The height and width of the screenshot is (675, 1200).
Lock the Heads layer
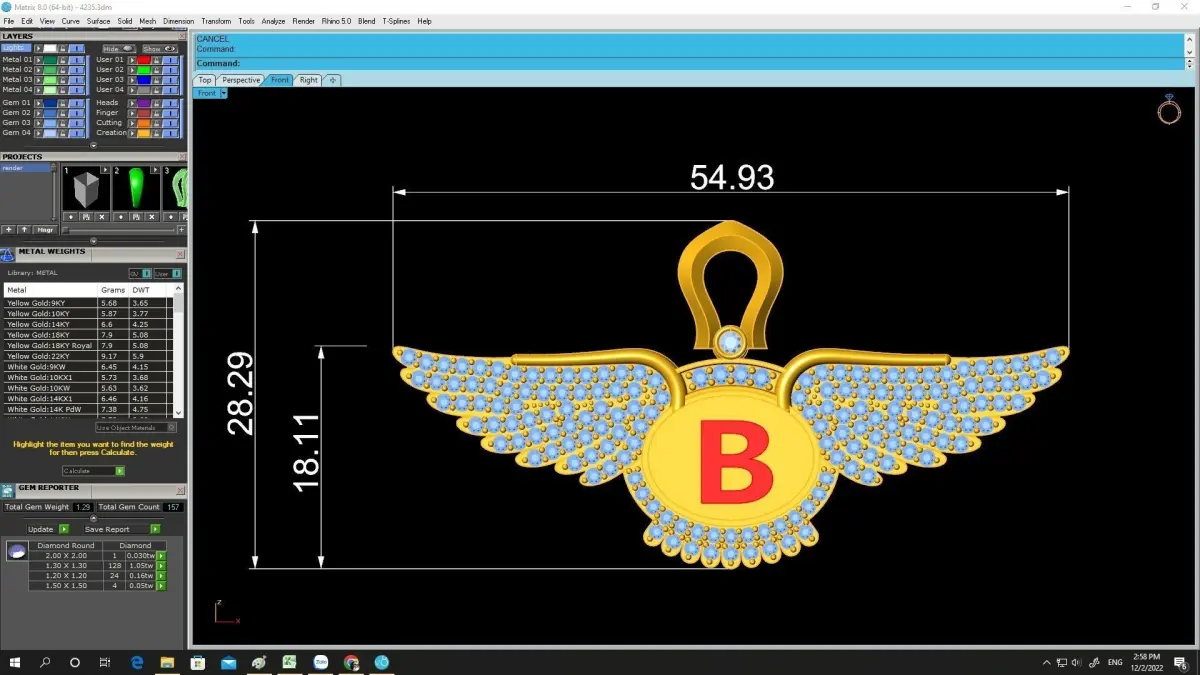156,103
